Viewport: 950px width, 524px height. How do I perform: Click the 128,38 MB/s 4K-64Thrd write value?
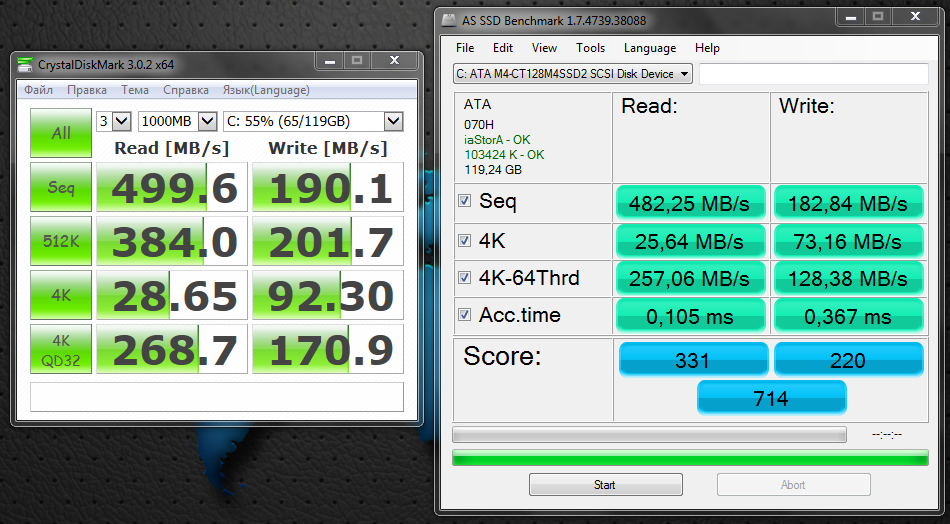point(848,278)
